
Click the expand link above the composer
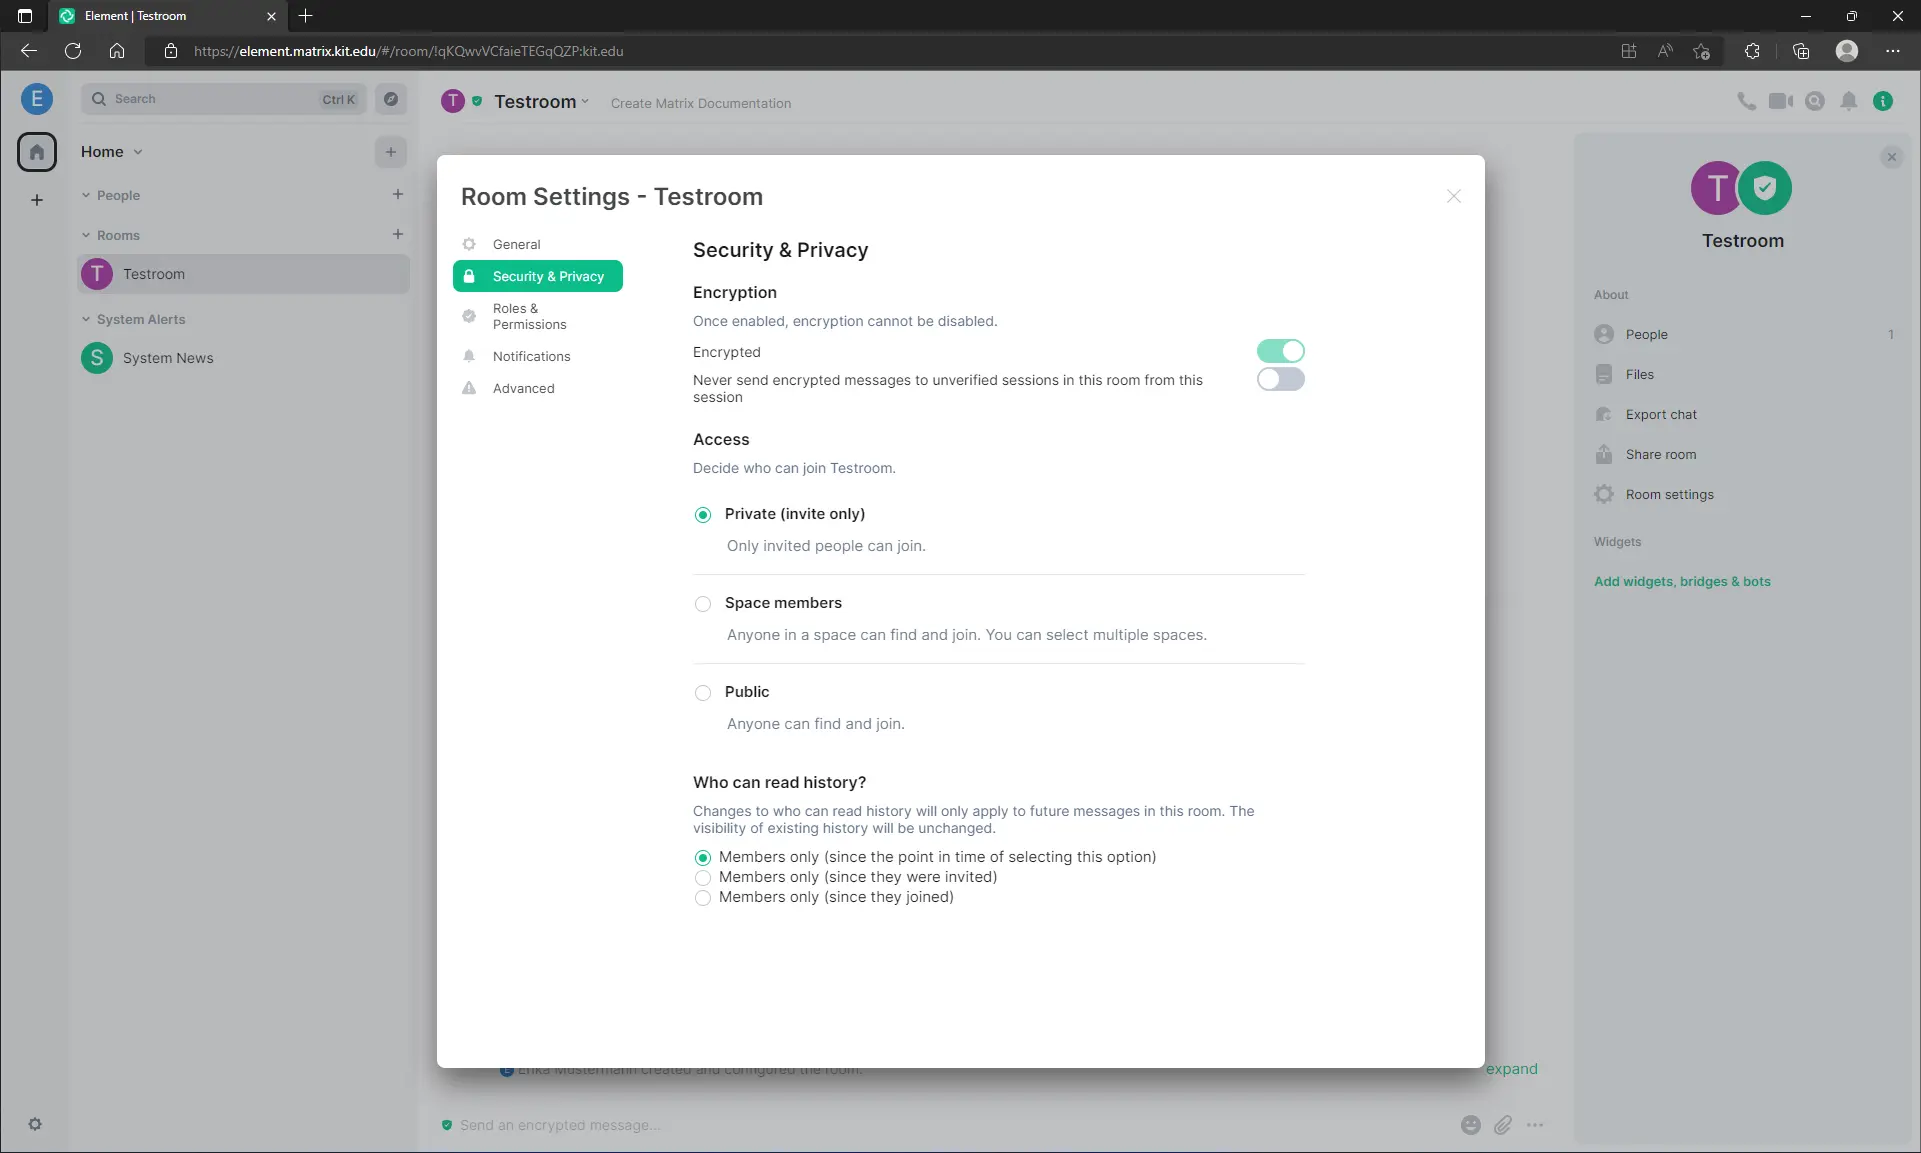1513,1068
